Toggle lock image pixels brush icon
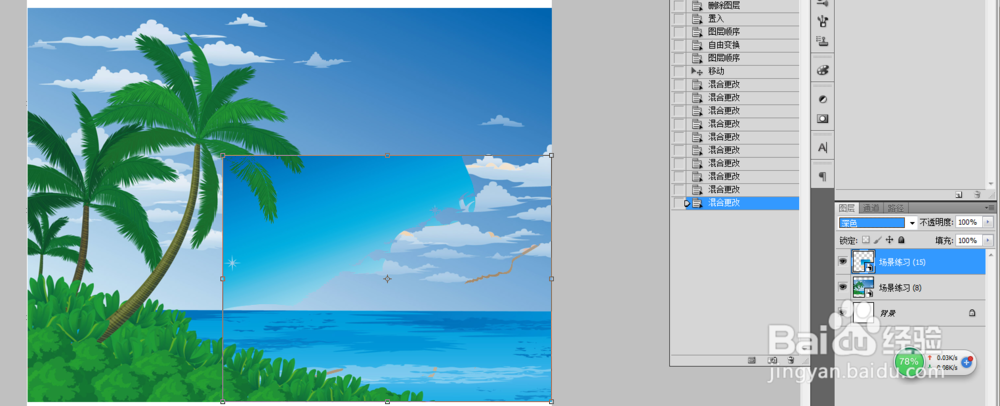Image resolution: width=1000 pixels, height=406 pixels. click(x=878, y=240)
